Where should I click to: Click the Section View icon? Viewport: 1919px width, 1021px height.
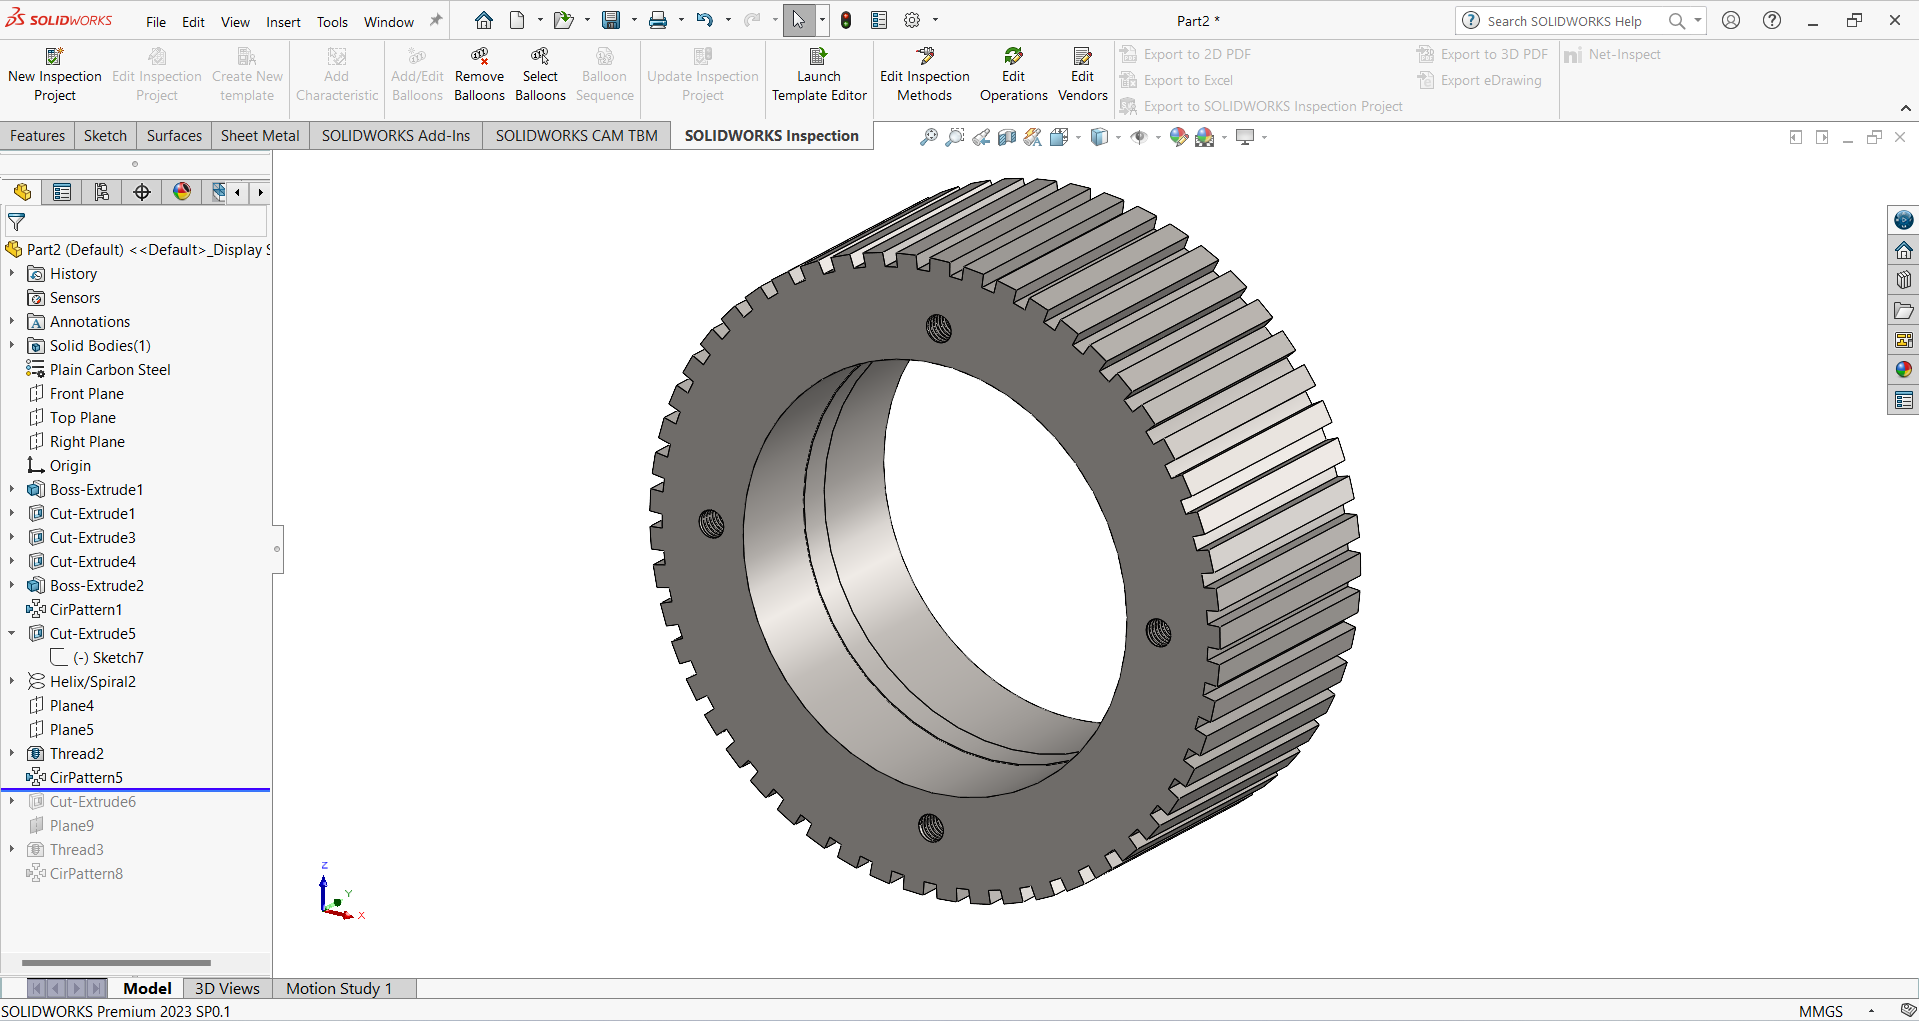1007,137
